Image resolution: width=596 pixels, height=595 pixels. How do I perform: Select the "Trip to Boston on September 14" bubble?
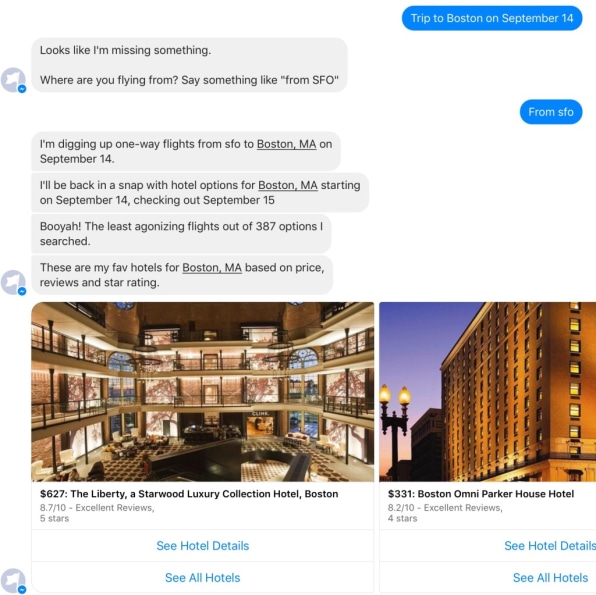pos(492,18)
